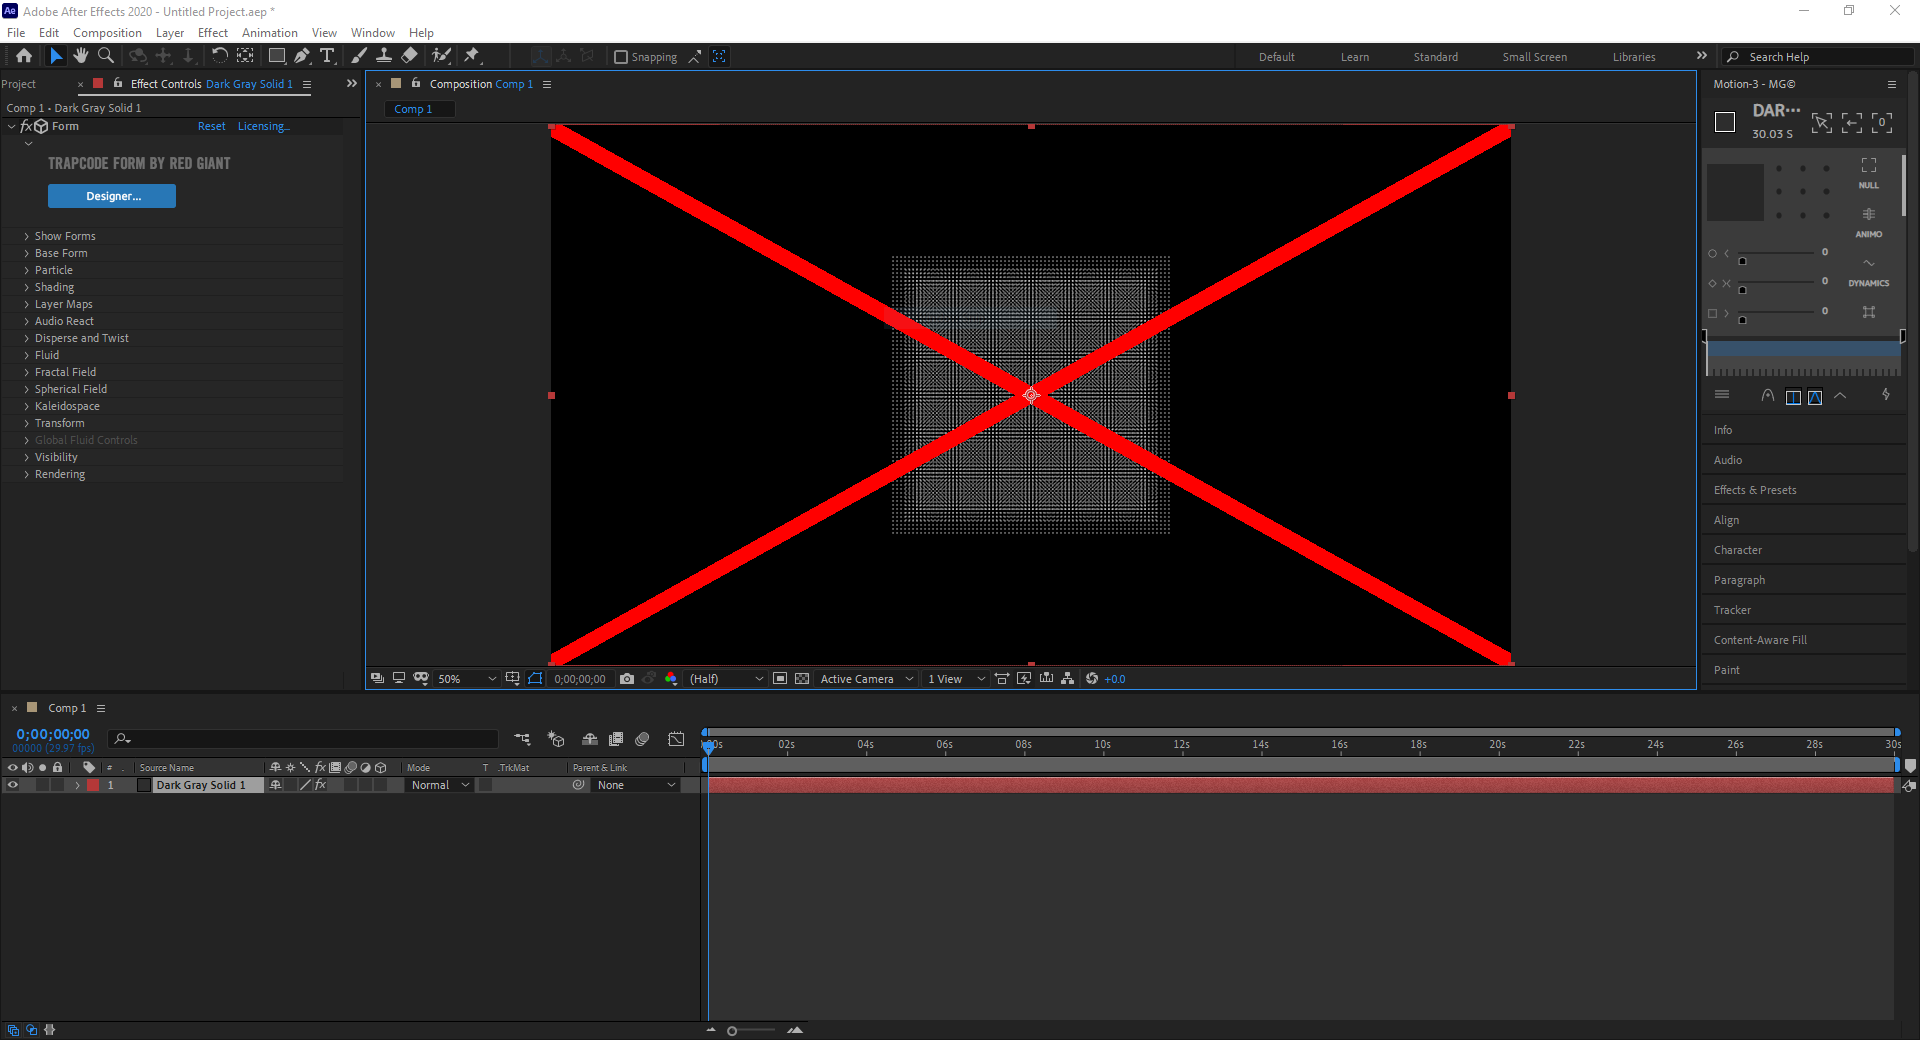Screen dimensions: 1920x1040
Task: Toggle the fx switch beside the Form effect
Action: click(26, 126)
